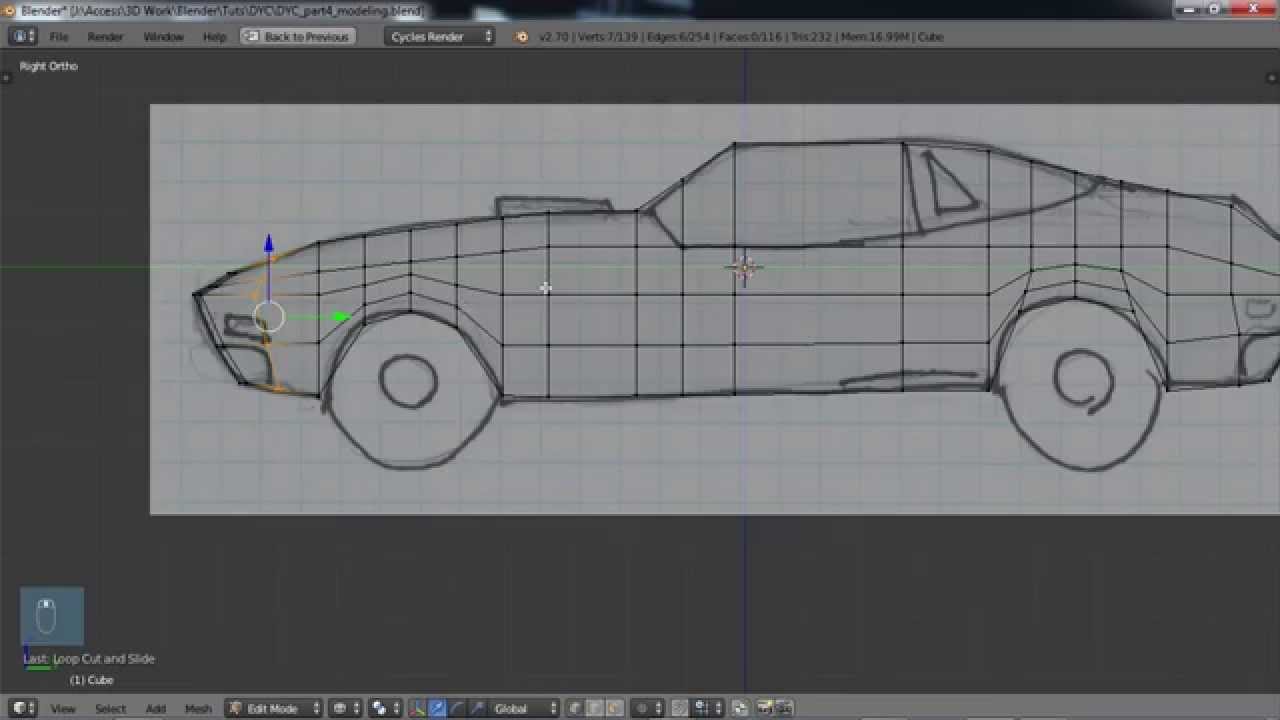
Task: Open the 3D view editor type selector
Action: point(22,708)
